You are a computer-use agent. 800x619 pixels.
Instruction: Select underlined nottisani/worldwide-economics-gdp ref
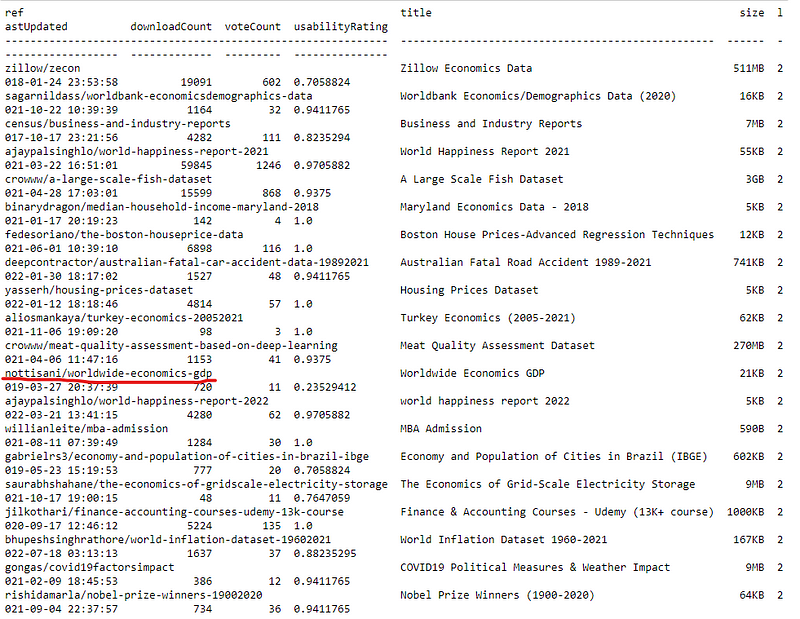108,373
